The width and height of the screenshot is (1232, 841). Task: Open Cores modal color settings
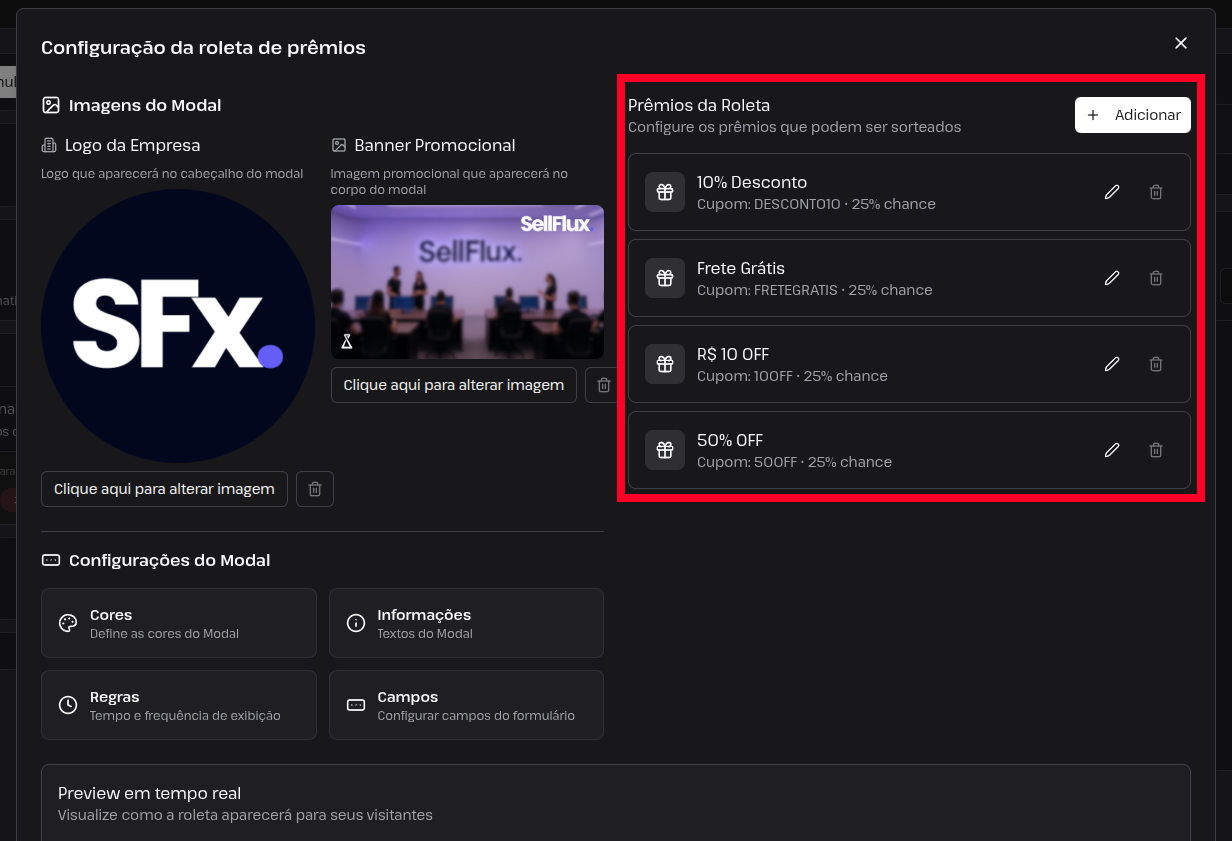point(179,623)
